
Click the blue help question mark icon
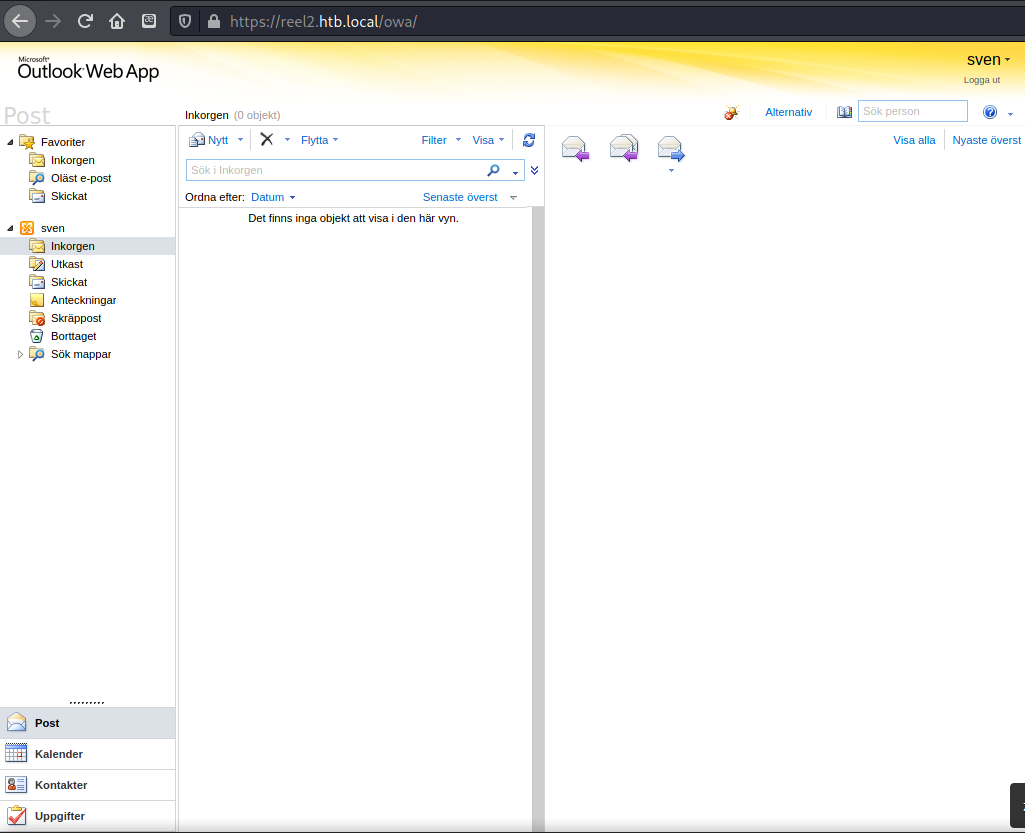[x=990, y=112]
